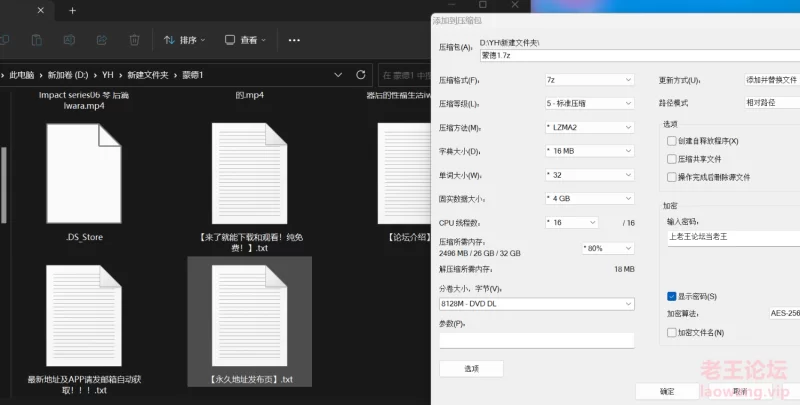Image resolution: width=800 pixels, height=405 pixels.
Task: Open a new Explorer tab with plus icon
Action: point(72,11)
